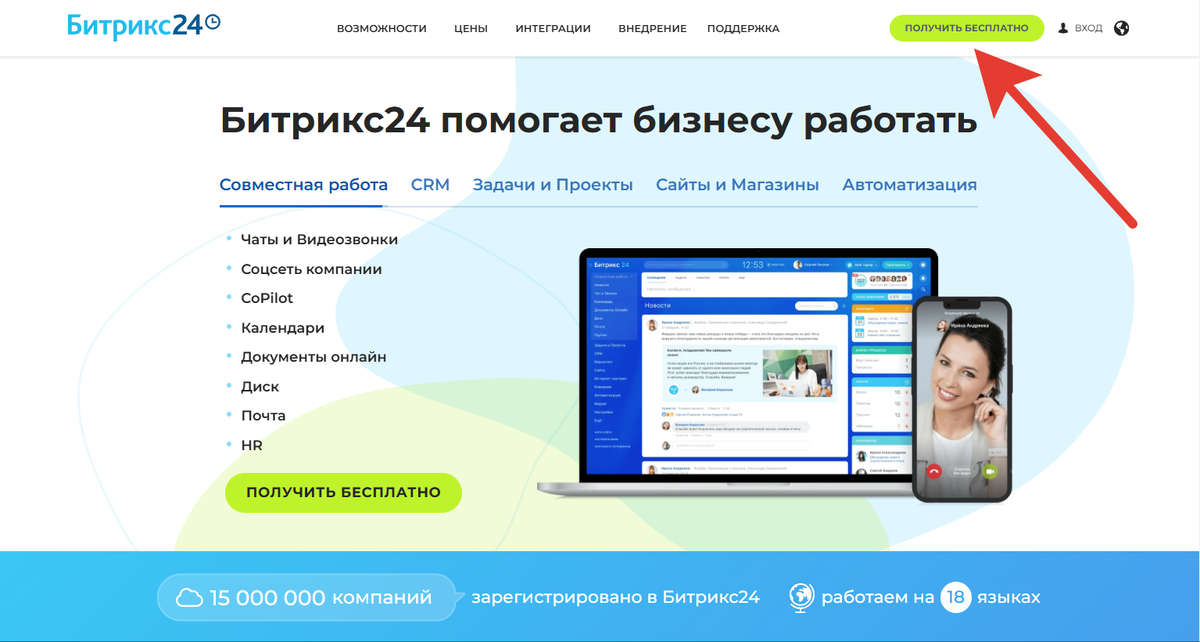
Task: Click the Соцсеть компании list item
Action: pos(311,269)
